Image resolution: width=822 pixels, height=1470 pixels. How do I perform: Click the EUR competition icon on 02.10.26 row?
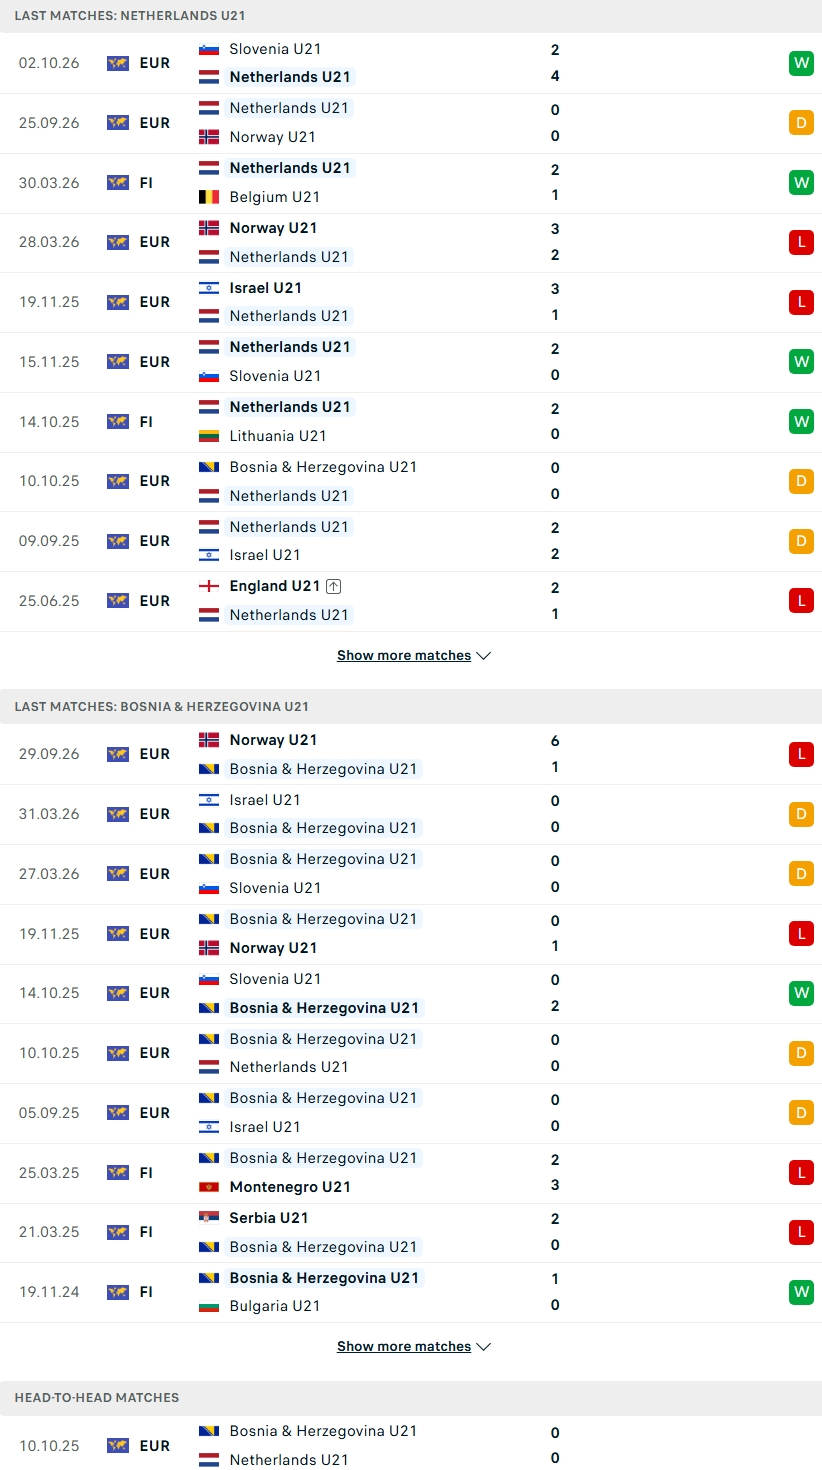(118, 63)
